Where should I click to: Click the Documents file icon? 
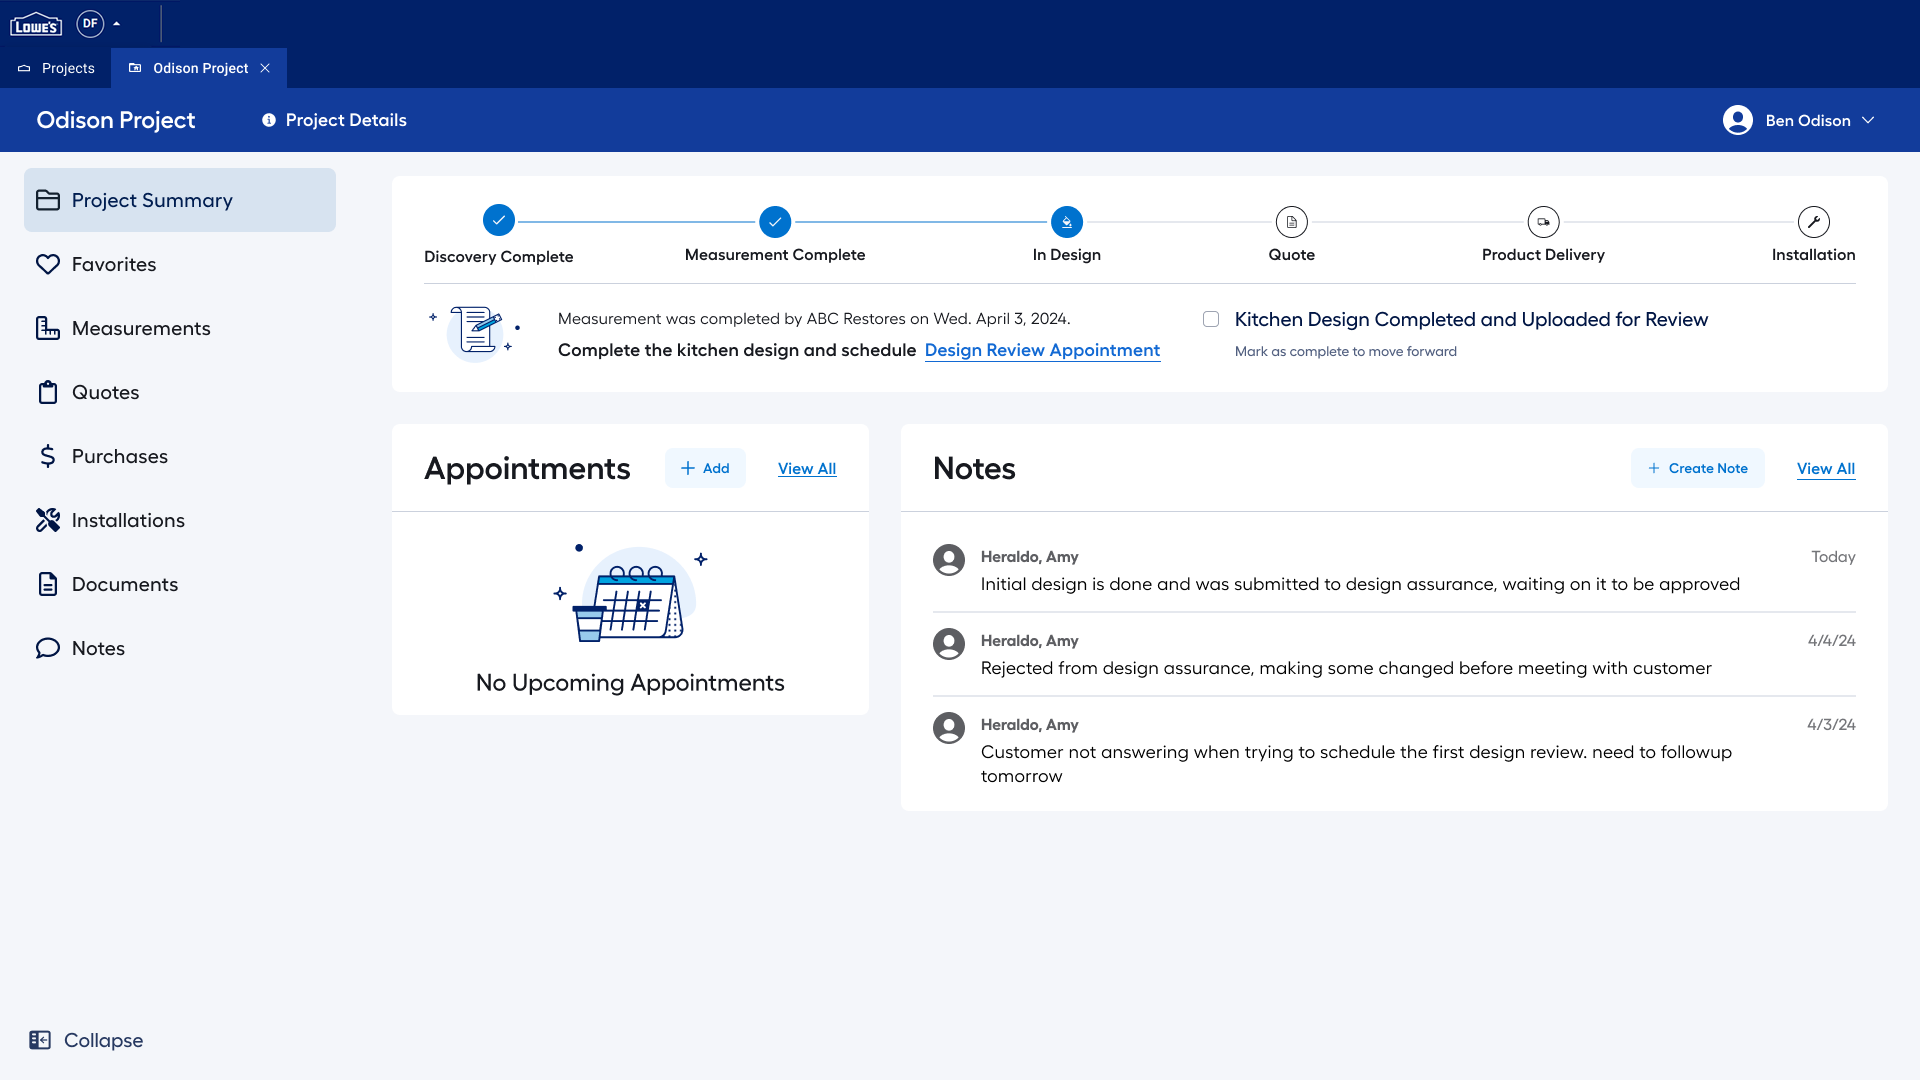48,584
